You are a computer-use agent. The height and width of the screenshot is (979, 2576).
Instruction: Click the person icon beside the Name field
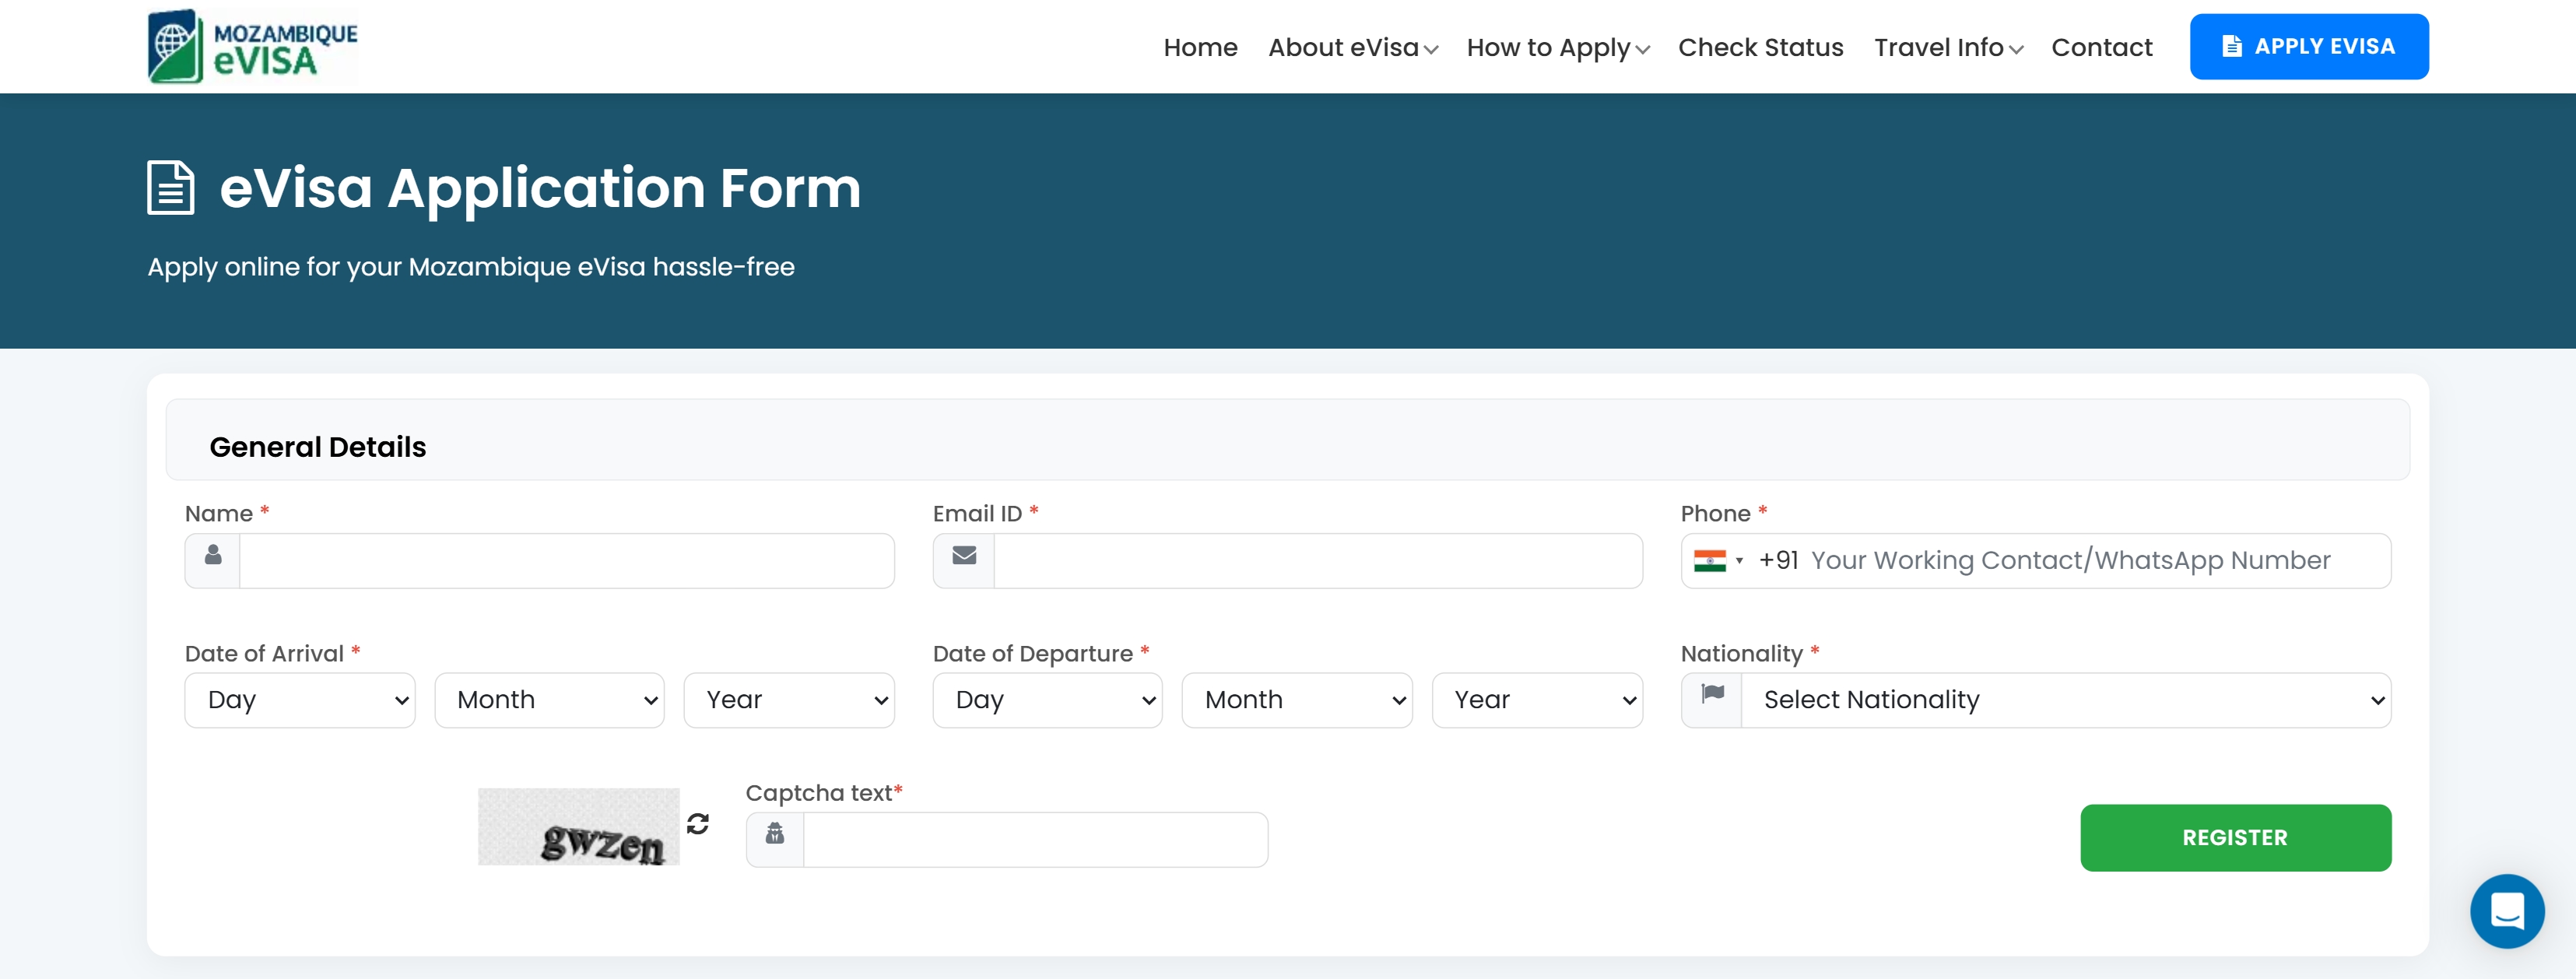[213, 555]
